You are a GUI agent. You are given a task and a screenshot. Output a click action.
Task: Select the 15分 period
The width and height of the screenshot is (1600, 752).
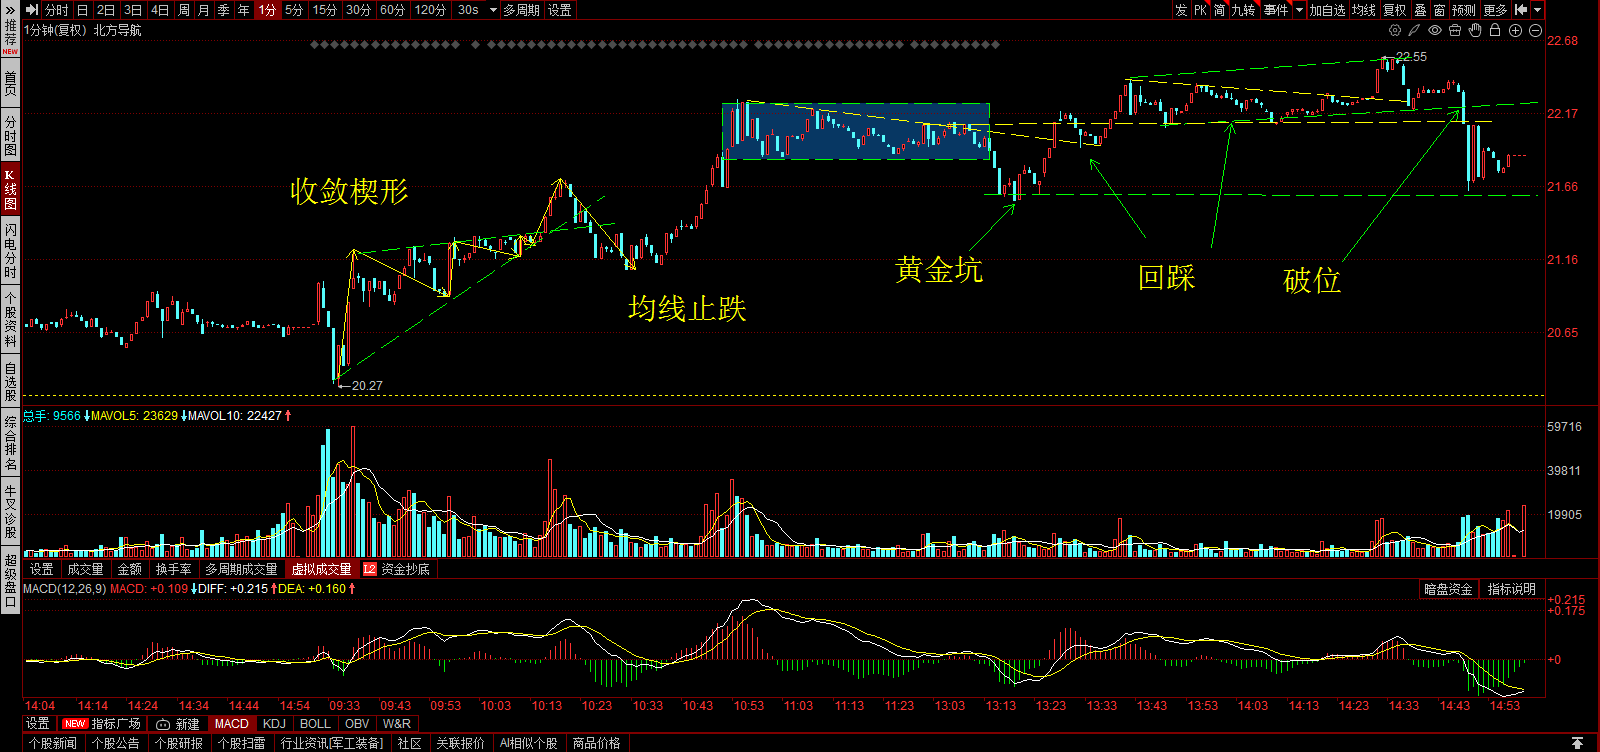[x=325, y=10]
